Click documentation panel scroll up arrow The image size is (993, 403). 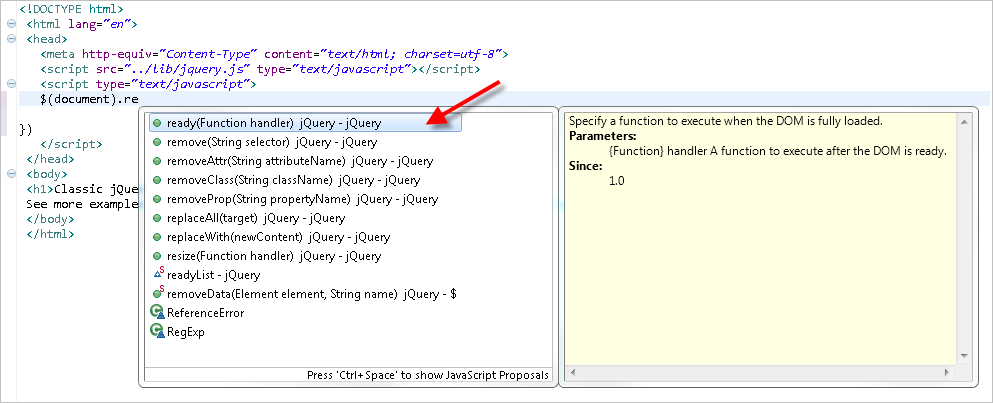click(x=965, y=121)
